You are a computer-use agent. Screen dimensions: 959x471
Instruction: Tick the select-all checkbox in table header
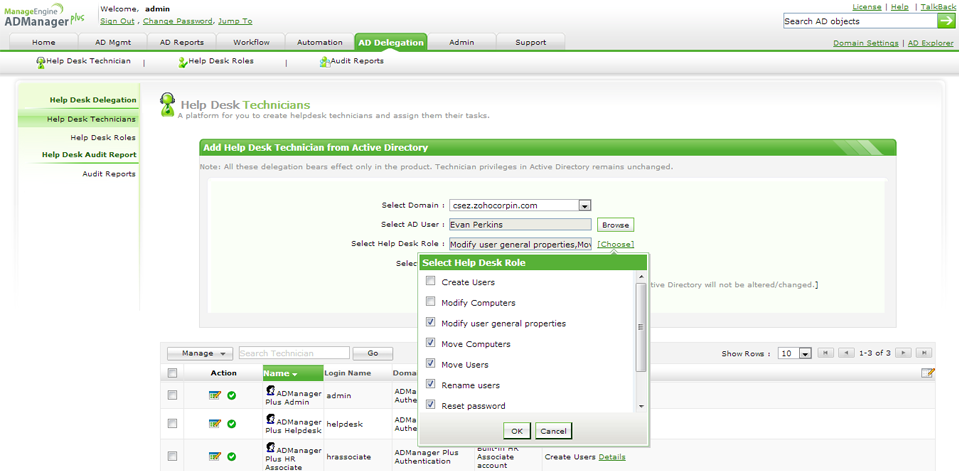[x=172, y=373]
